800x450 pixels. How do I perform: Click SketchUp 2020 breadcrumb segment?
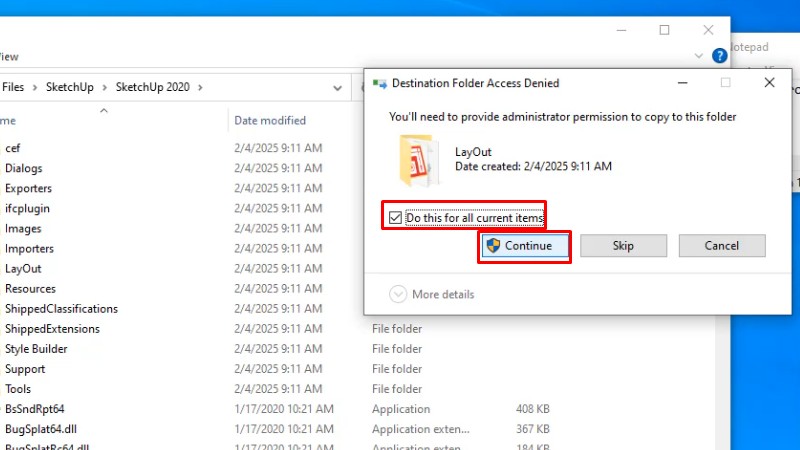click(x=153, y=87)
